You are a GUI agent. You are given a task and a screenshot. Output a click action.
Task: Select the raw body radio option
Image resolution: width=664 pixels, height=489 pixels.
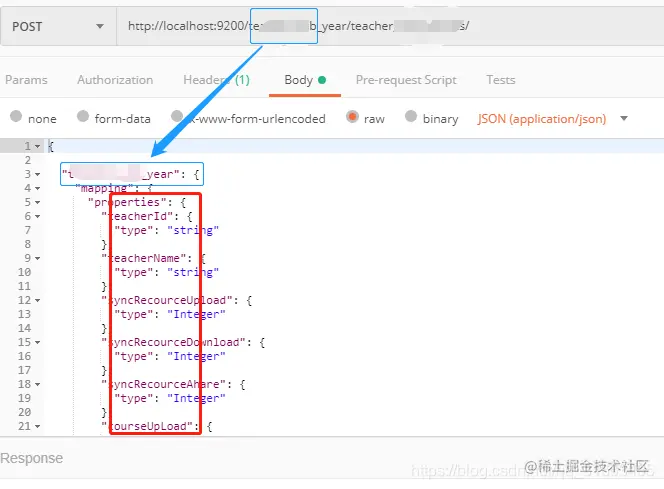pos(352,116)
